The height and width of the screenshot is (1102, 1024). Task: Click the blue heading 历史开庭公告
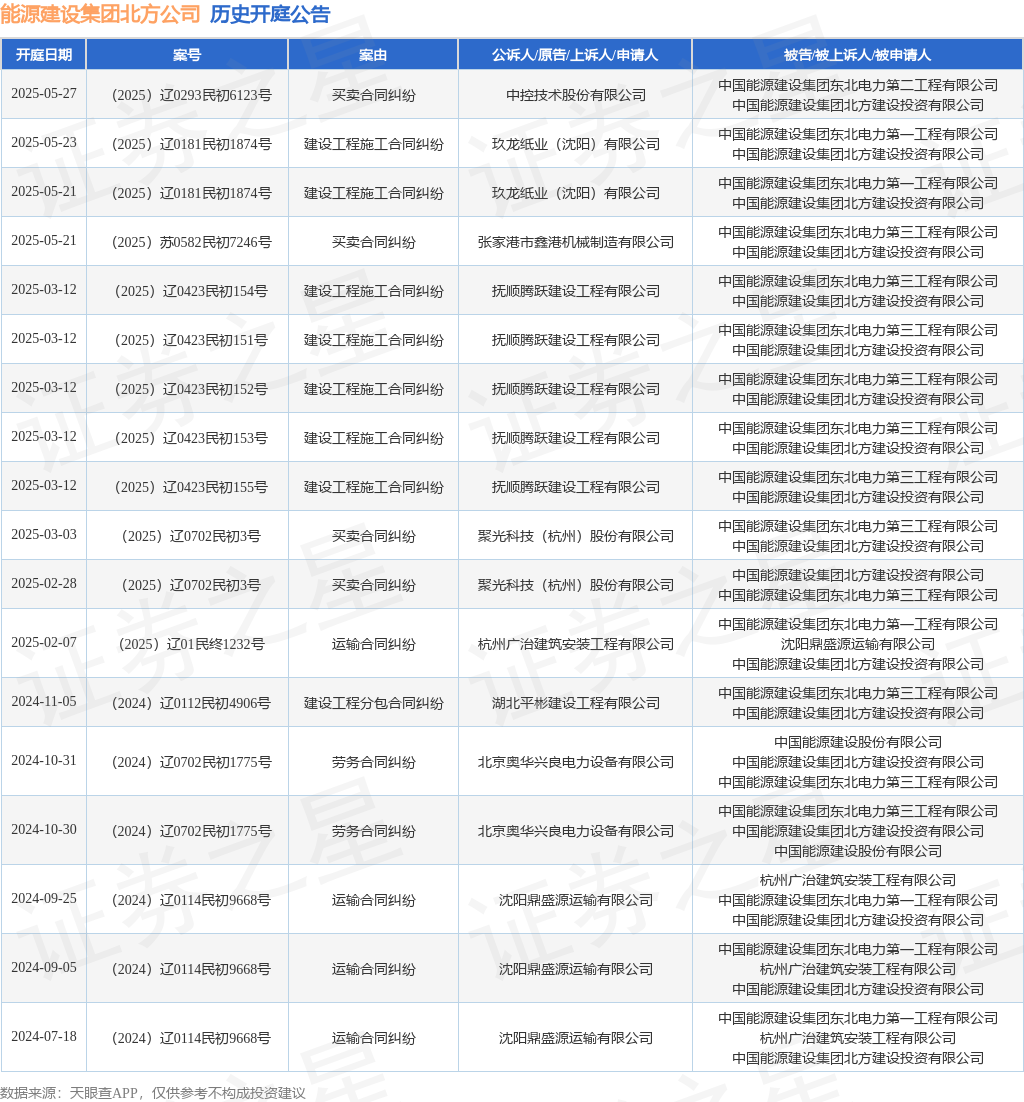click(x=270, y=14)
